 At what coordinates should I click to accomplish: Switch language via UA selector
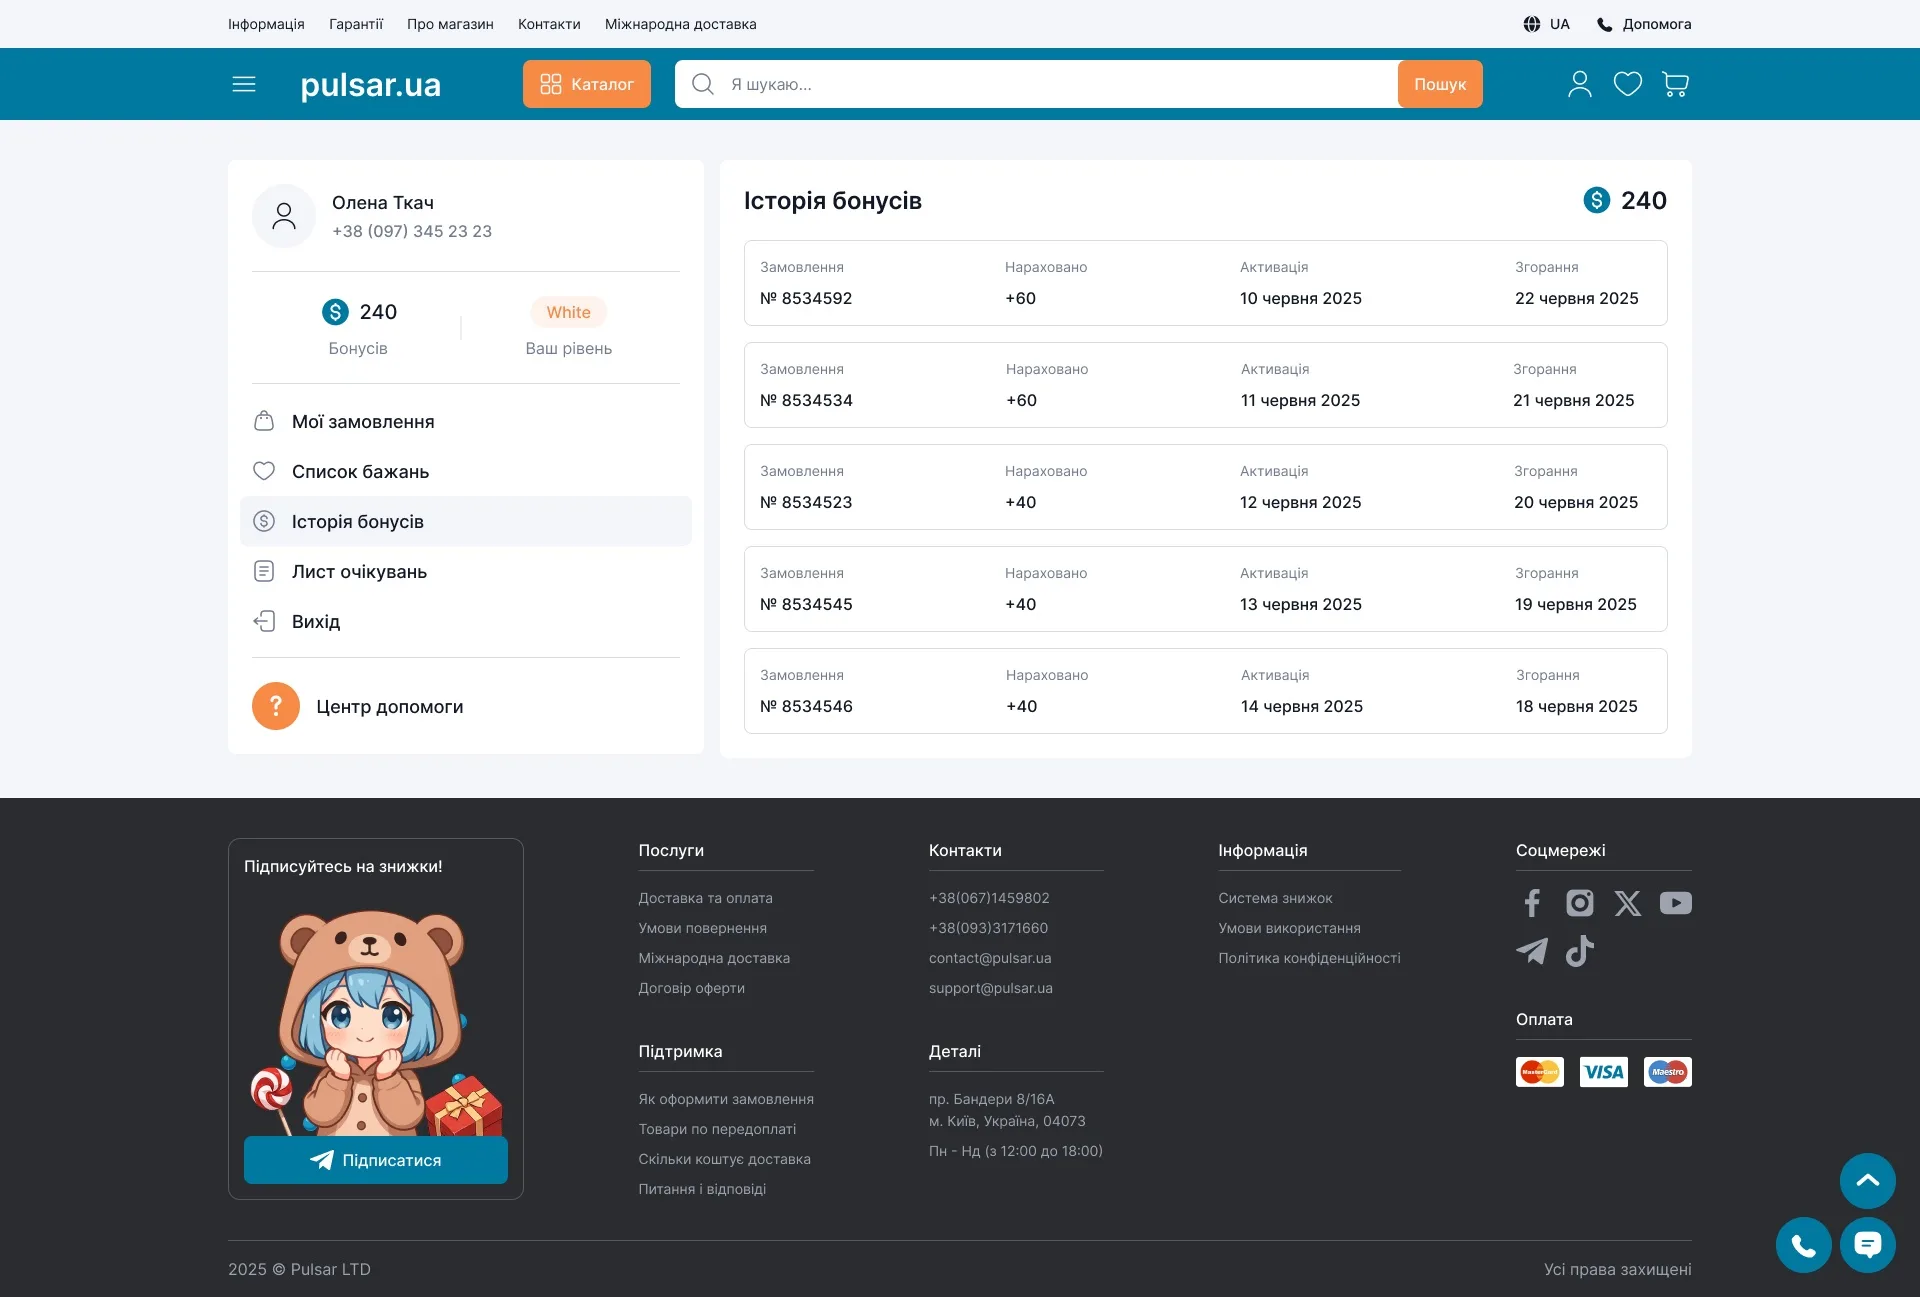[x=1546, y=24]
